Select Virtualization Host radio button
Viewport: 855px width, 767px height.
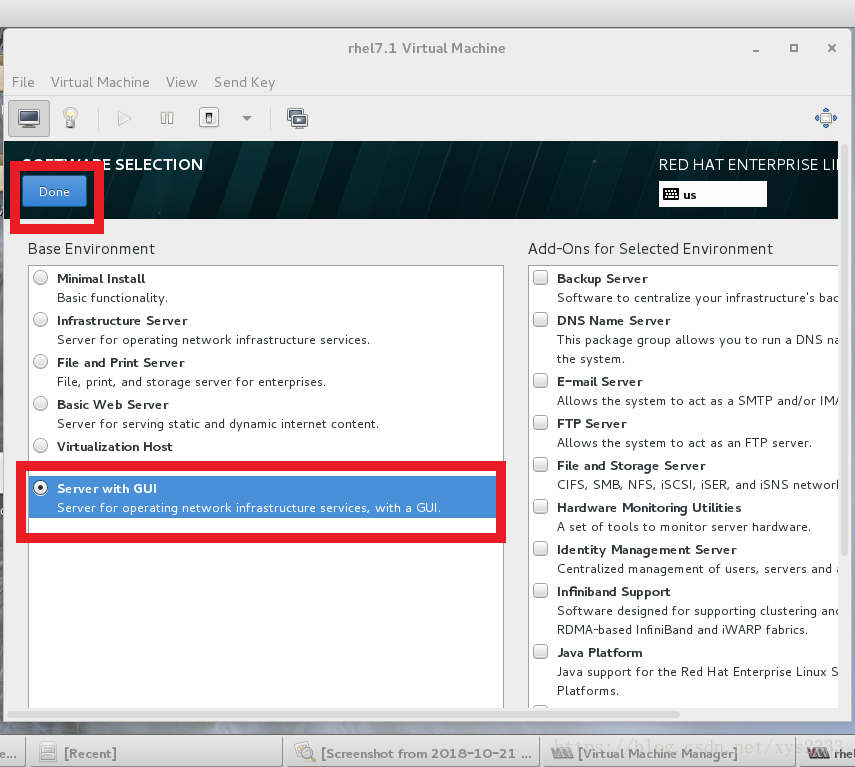[40, 446]
